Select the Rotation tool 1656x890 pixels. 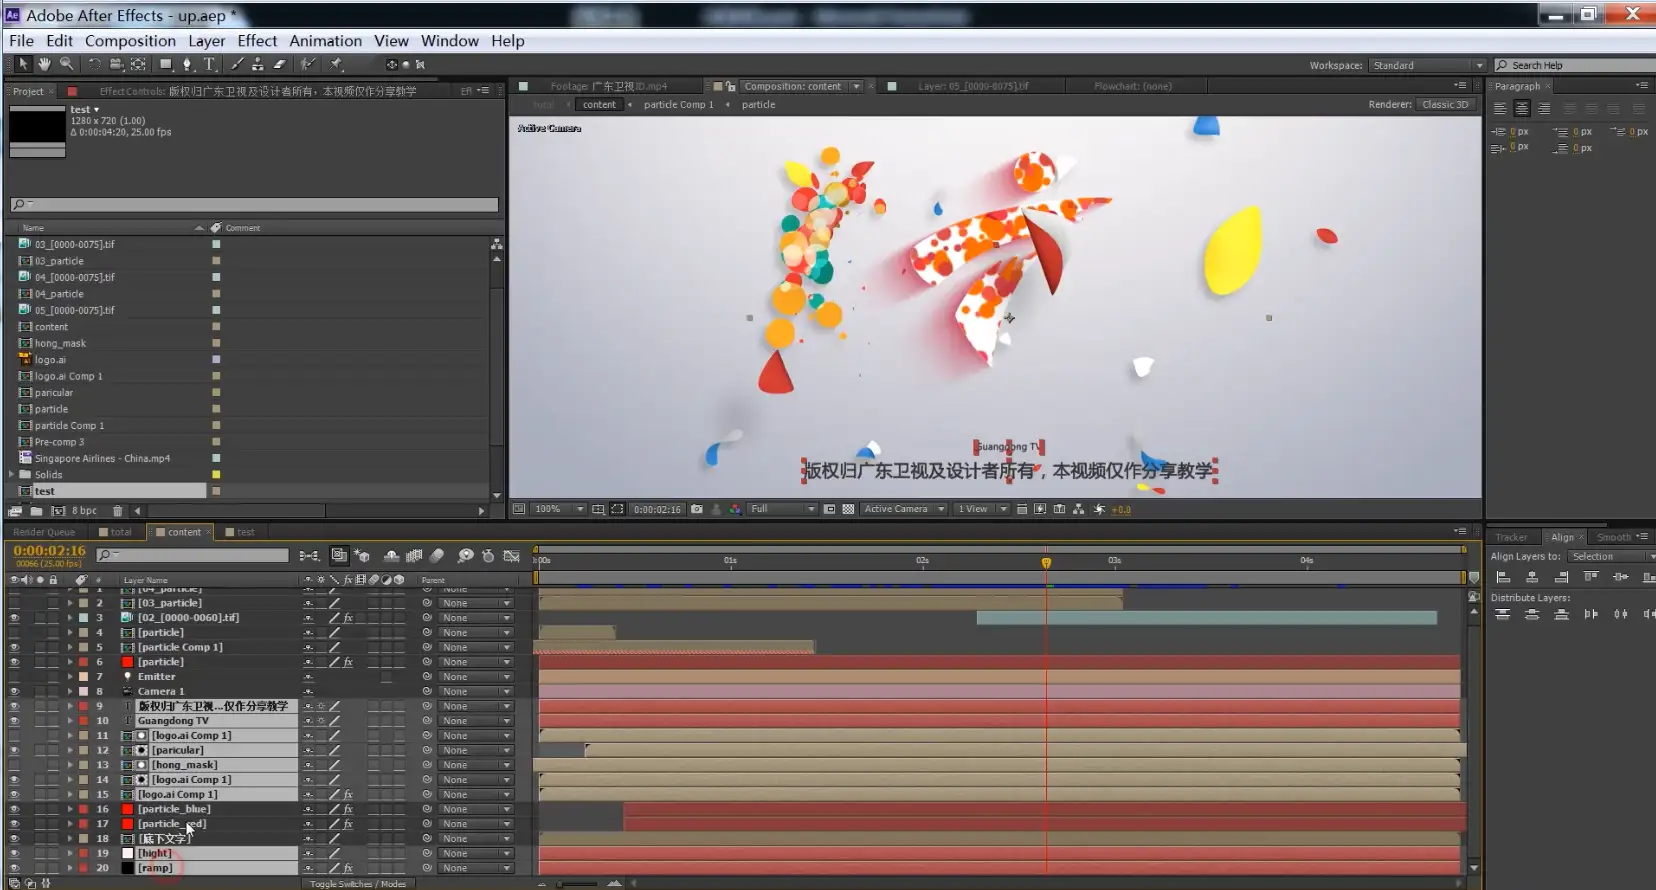94,64
